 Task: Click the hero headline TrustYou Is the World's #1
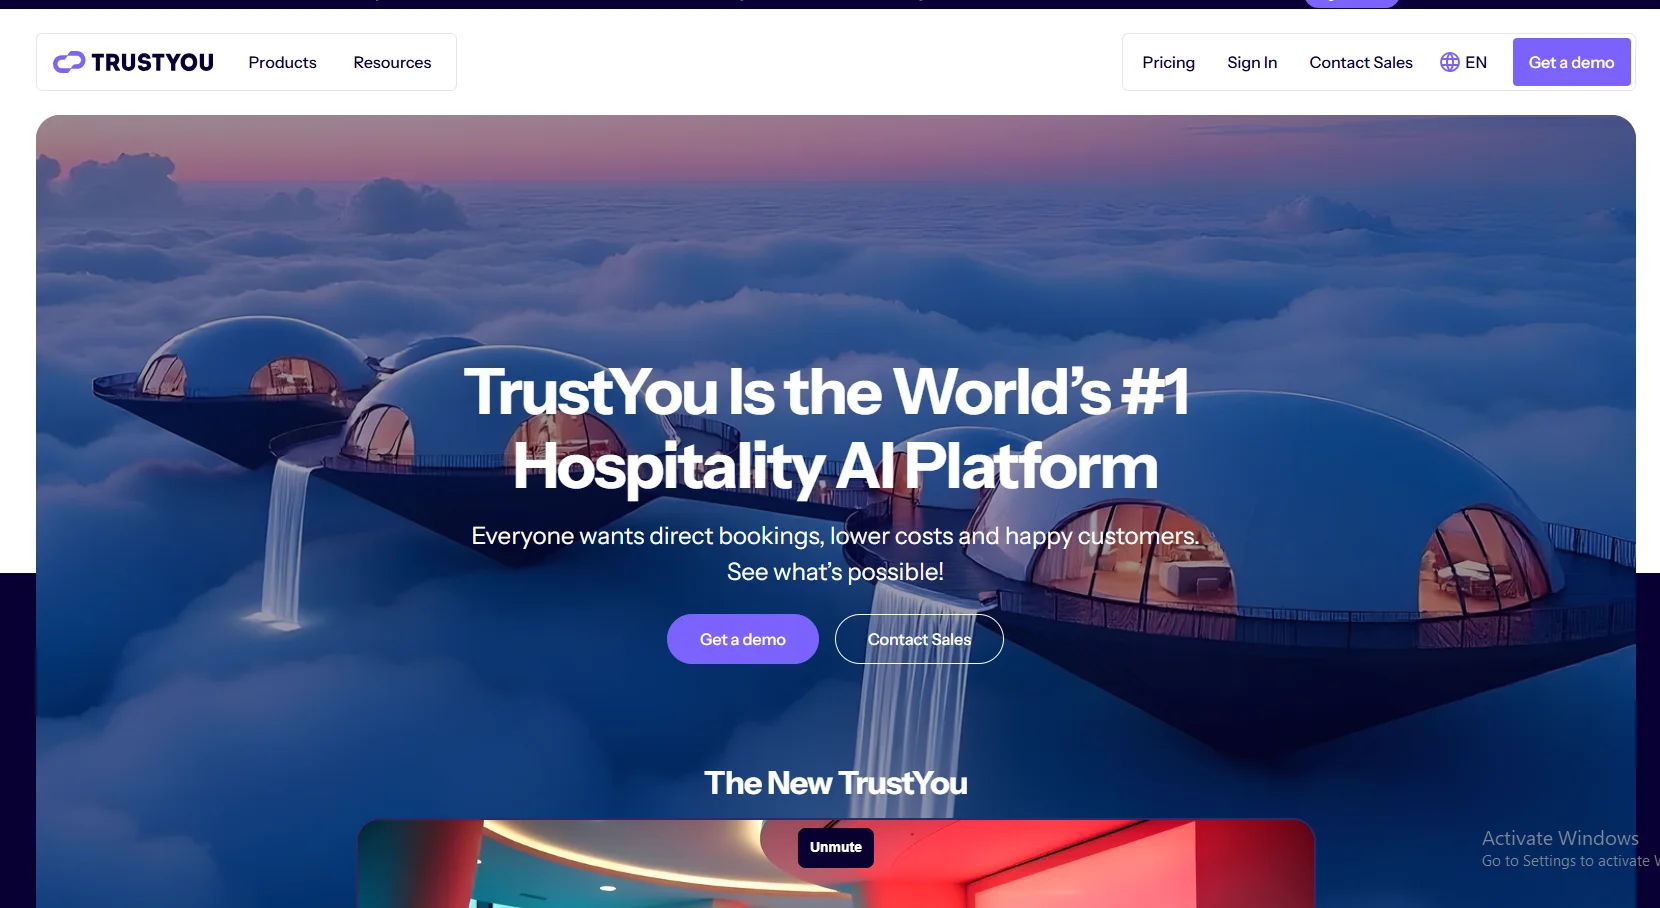(x=827, y=391)
